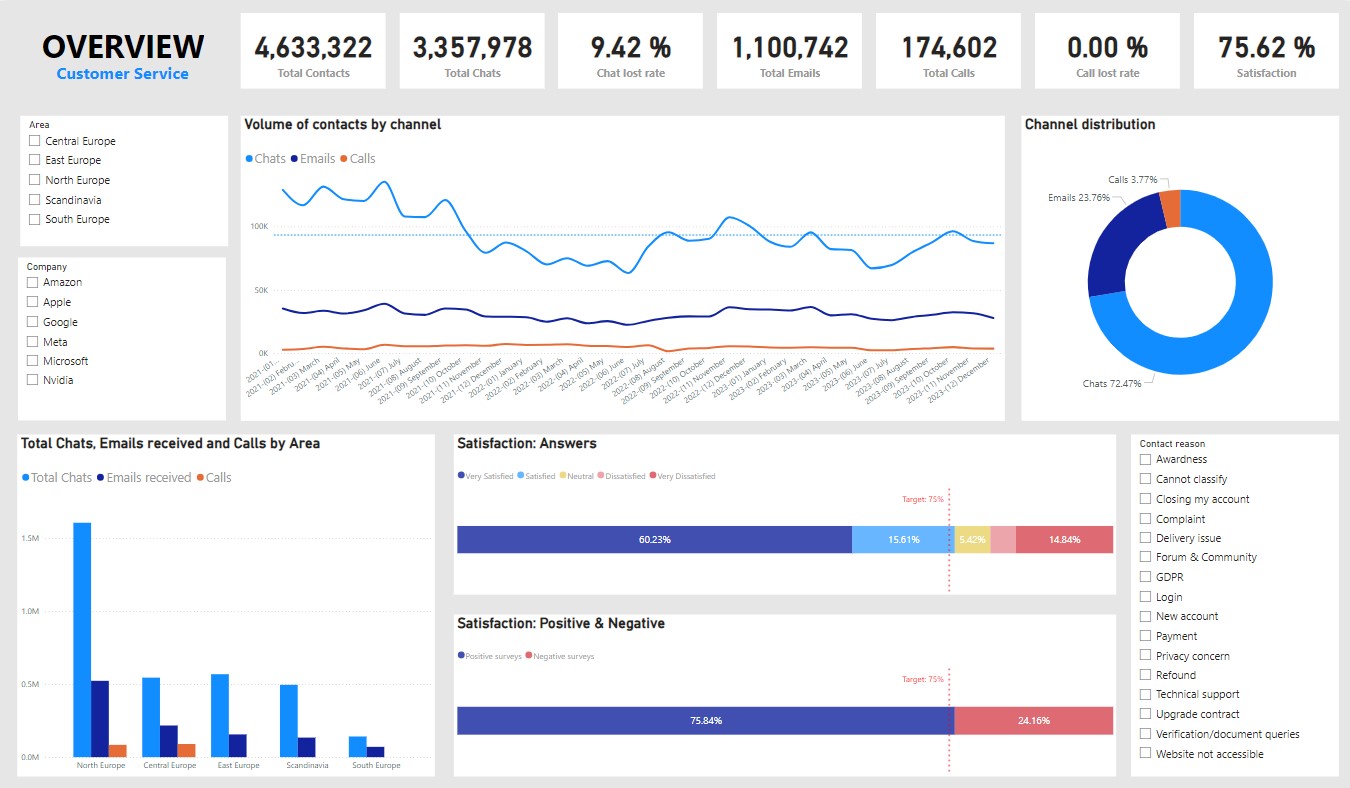Enable the Scandinavia area checkbox
This screenshot has height=788, width=1350.
35,200
